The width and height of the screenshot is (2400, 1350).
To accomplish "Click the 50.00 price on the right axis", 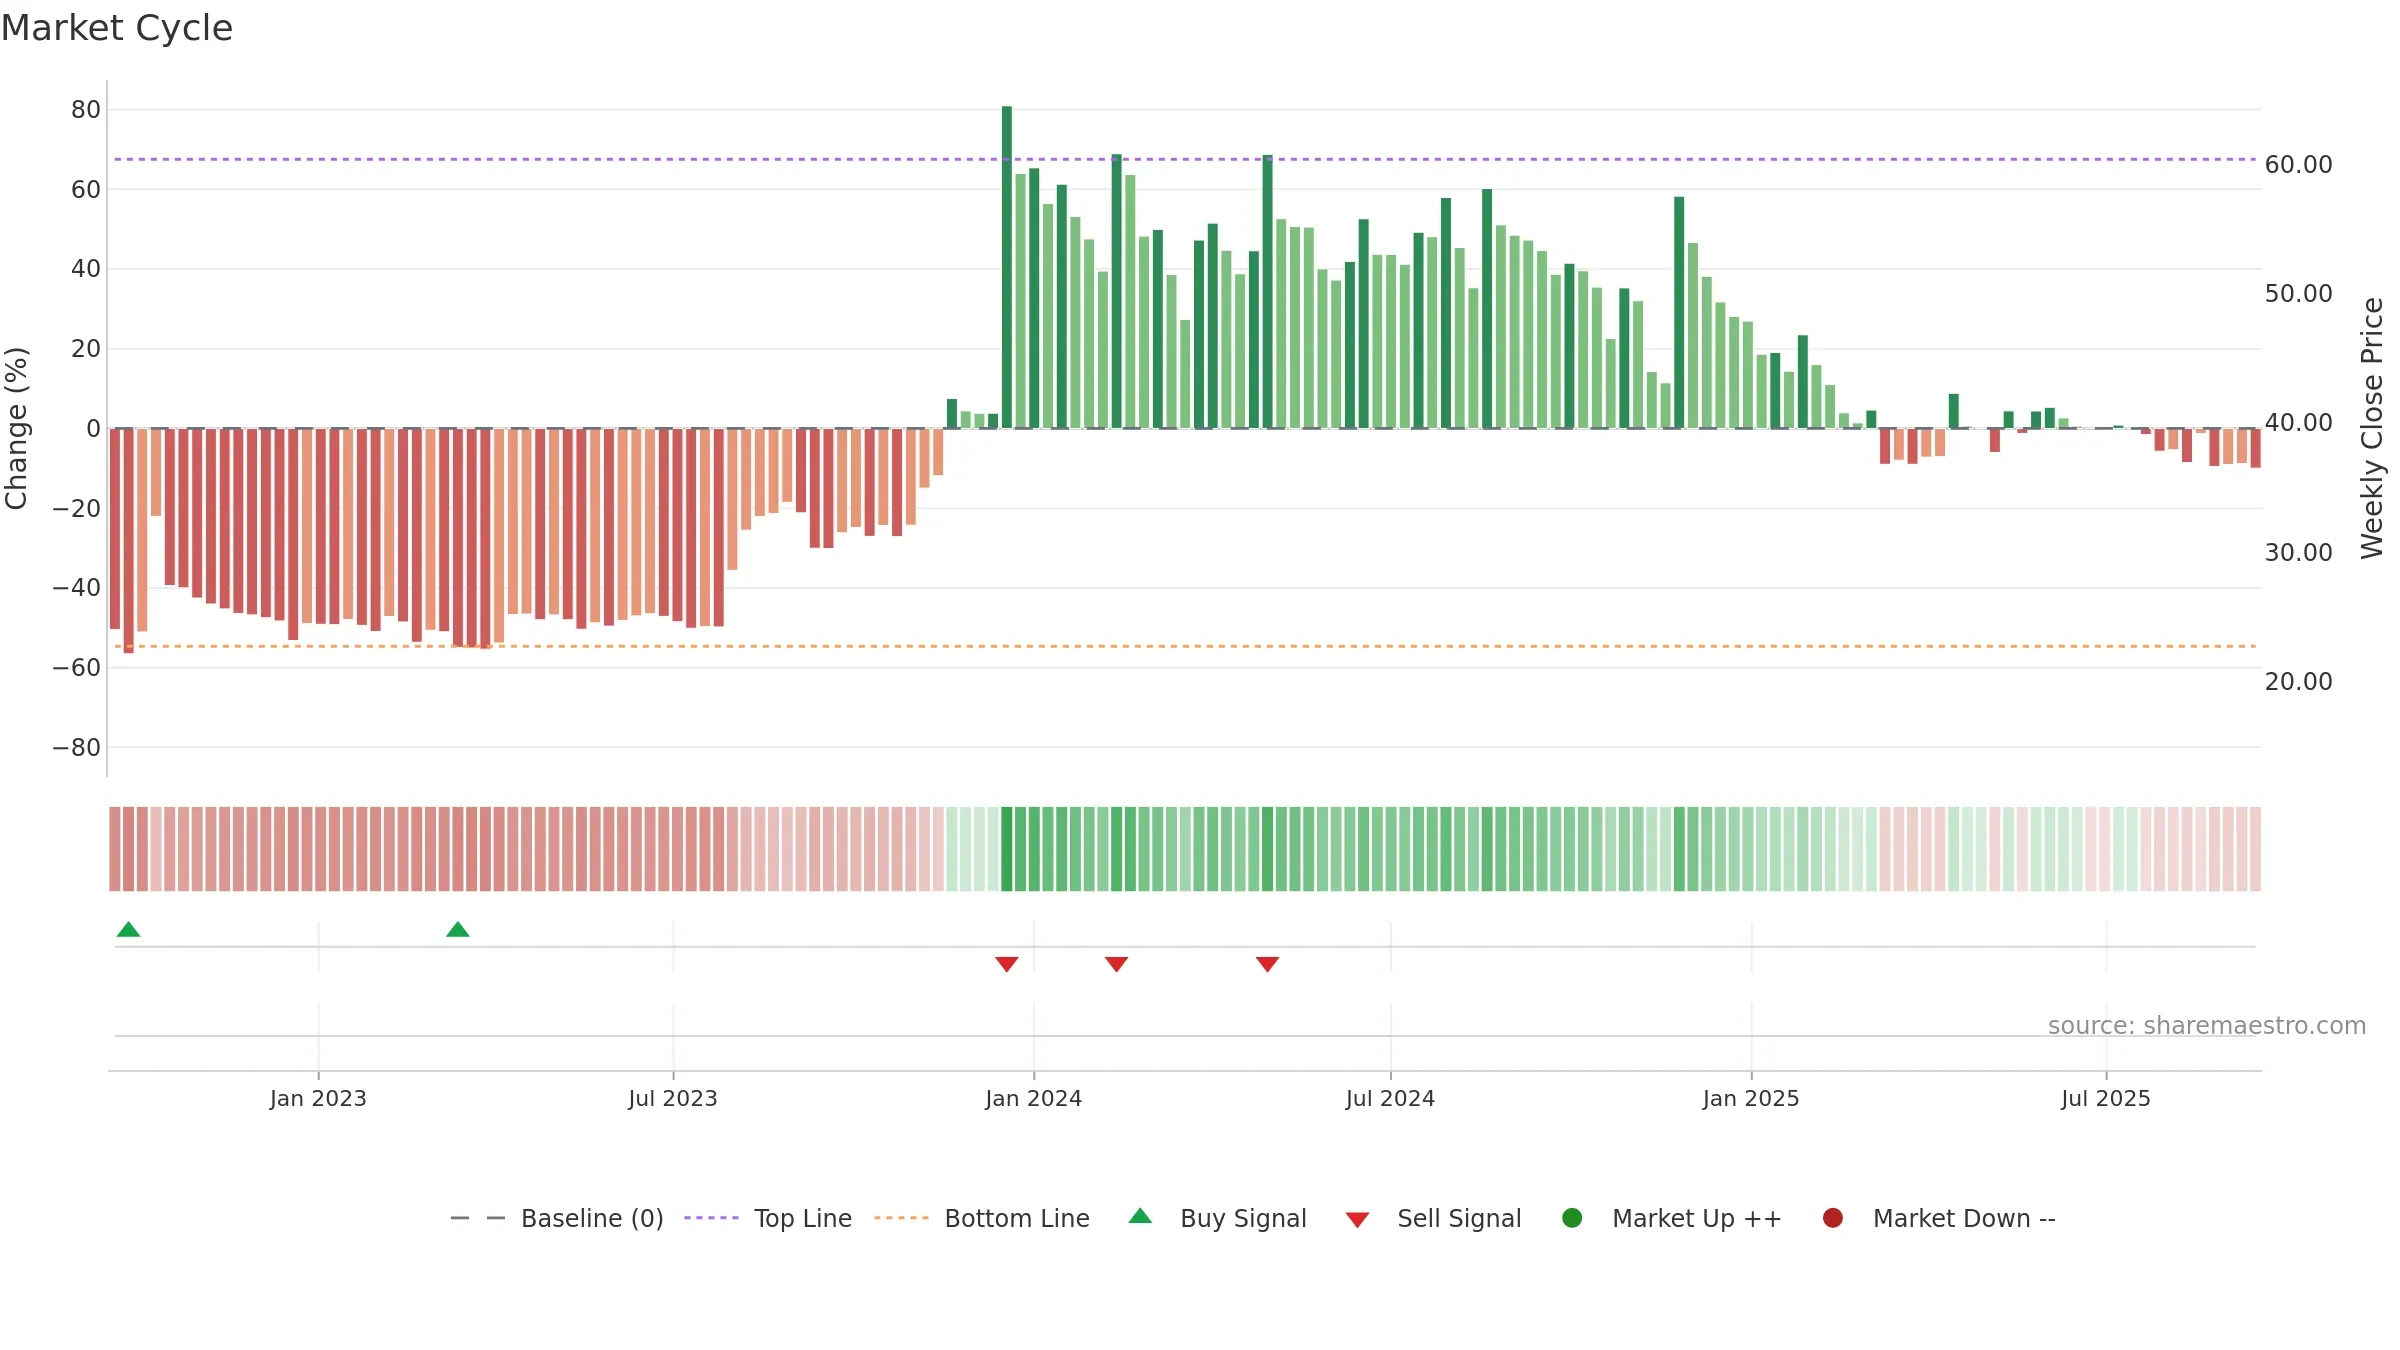I will [2298, 293].
